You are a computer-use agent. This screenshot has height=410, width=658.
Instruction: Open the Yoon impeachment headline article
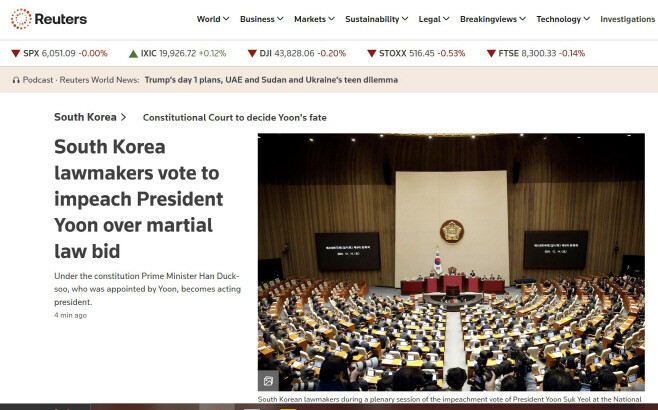(138, 199)
